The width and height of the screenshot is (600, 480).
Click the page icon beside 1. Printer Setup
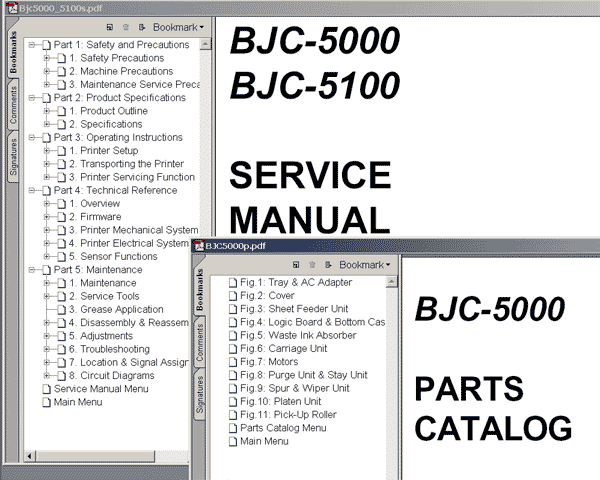click(x=62, y=151)
